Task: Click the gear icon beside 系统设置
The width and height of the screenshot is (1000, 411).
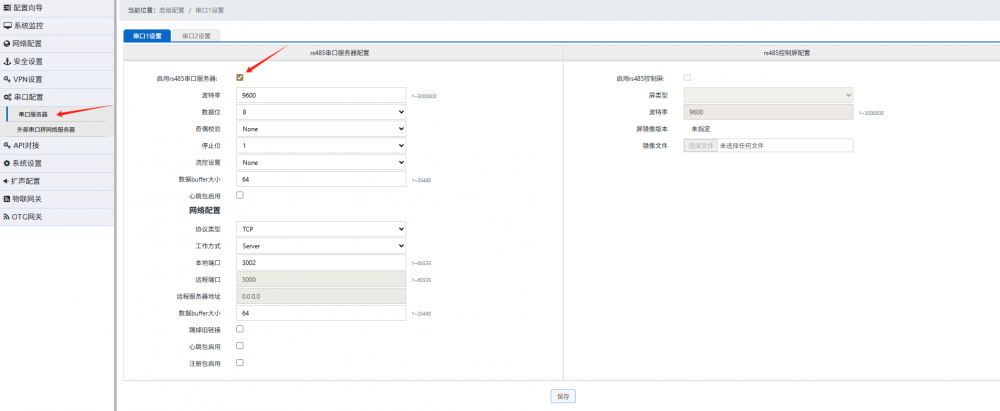Action: tap(7, 163)
